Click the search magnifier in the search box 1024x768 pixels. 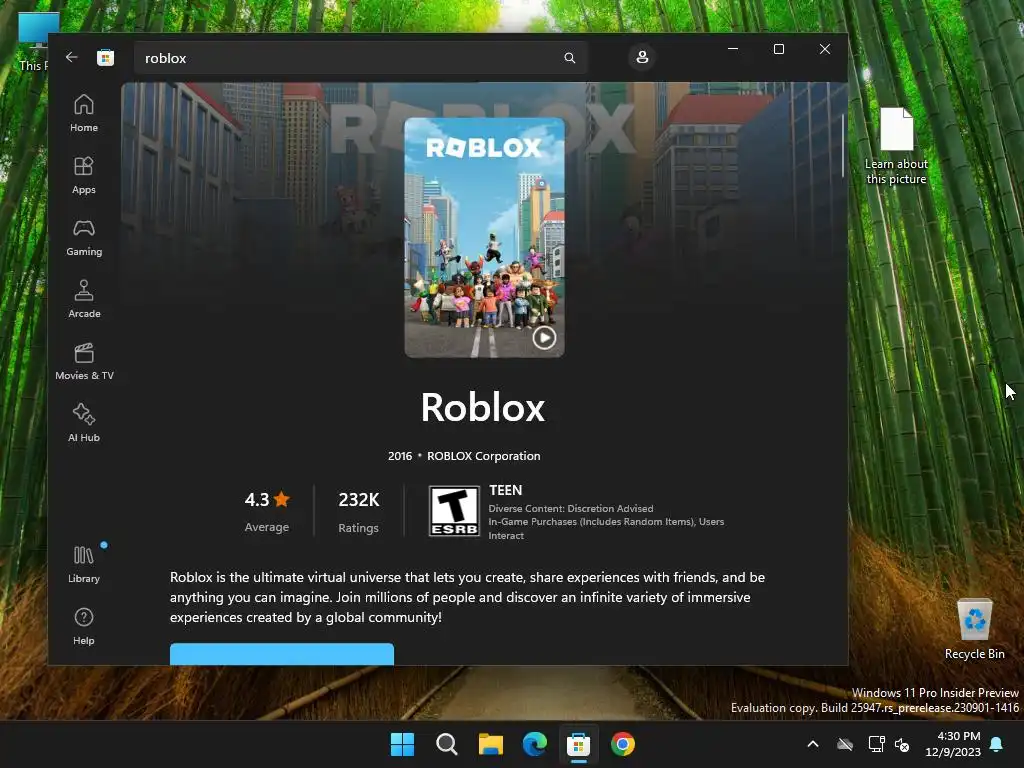(569, 58)
